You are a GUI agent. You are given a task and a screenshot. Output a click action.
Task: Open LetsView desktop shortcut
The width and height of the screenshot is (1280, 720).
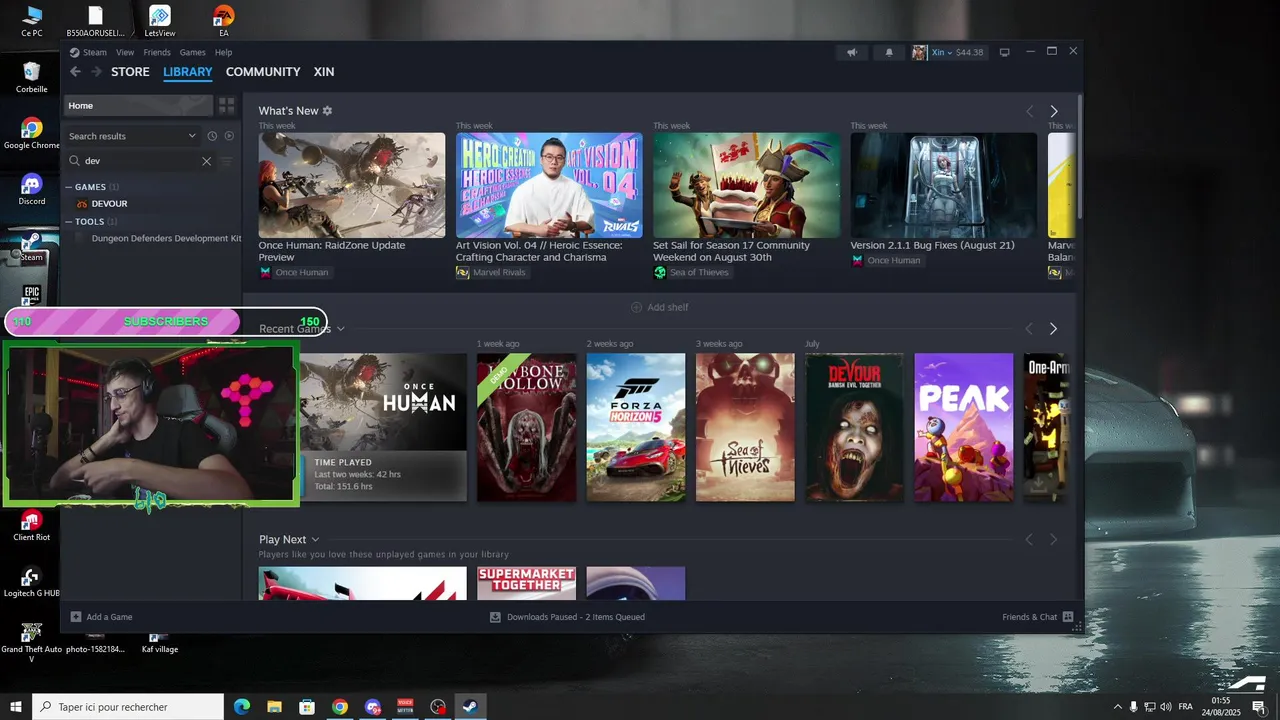tap(160, 21)
